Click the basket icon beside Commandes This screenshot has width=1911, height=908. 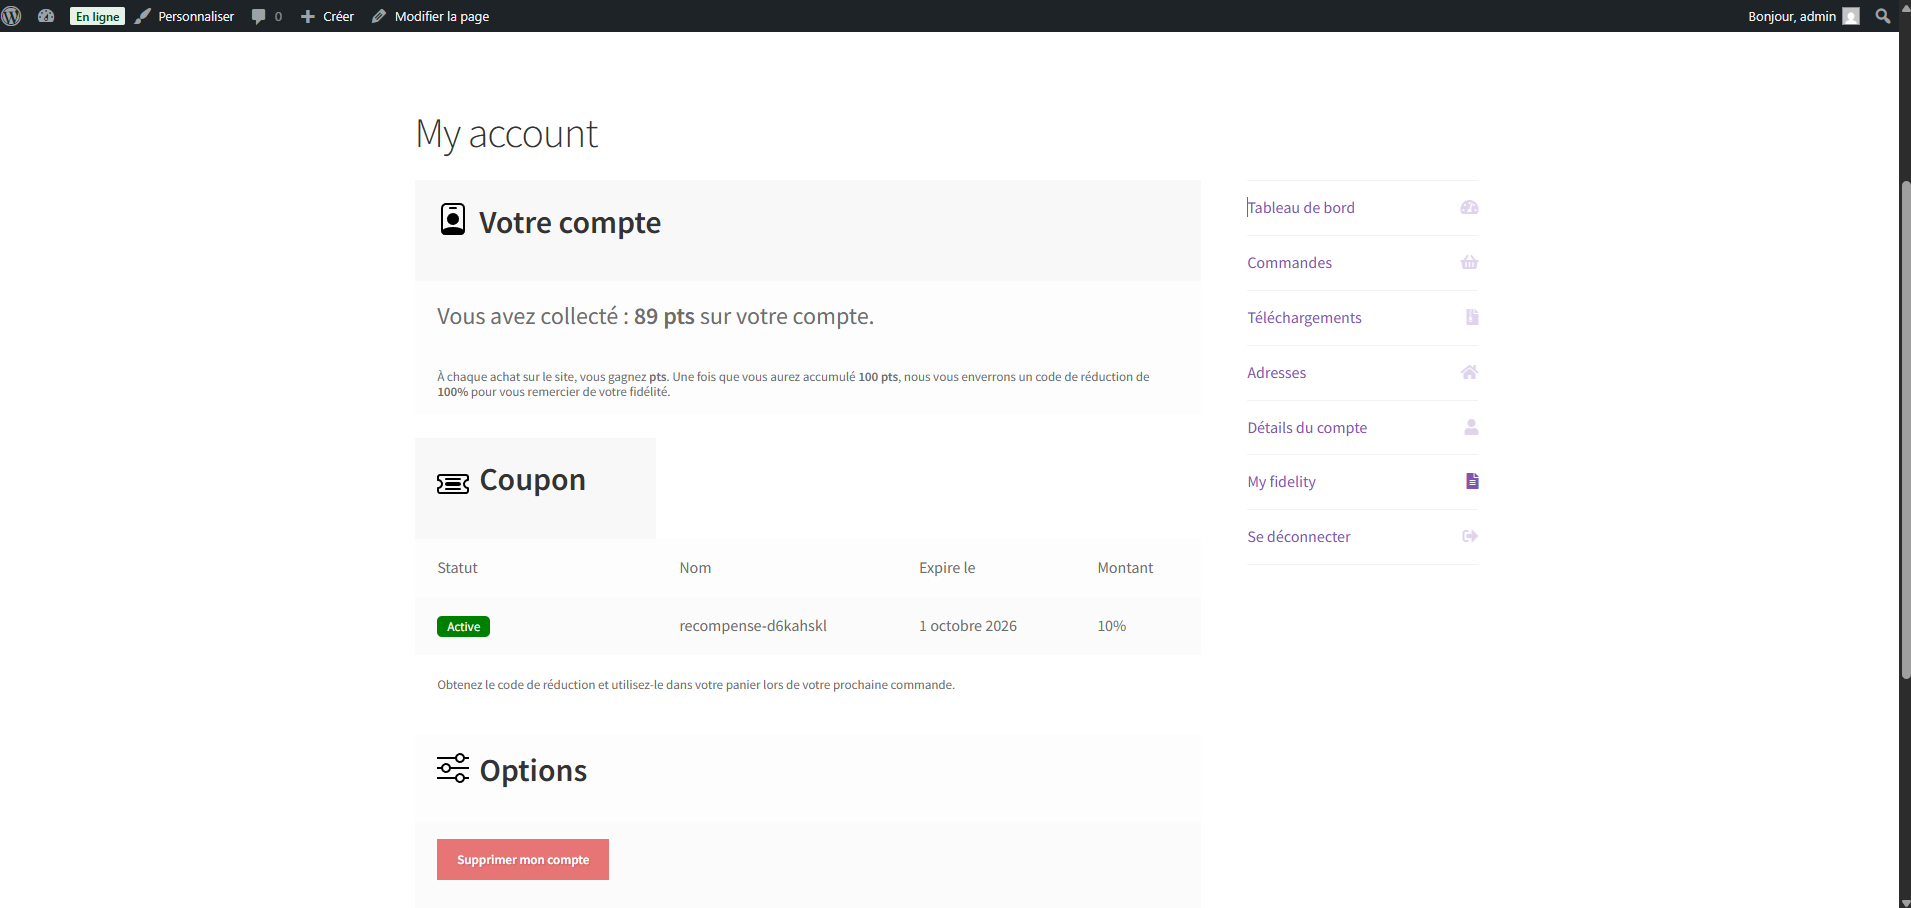tap(1468, 262)
